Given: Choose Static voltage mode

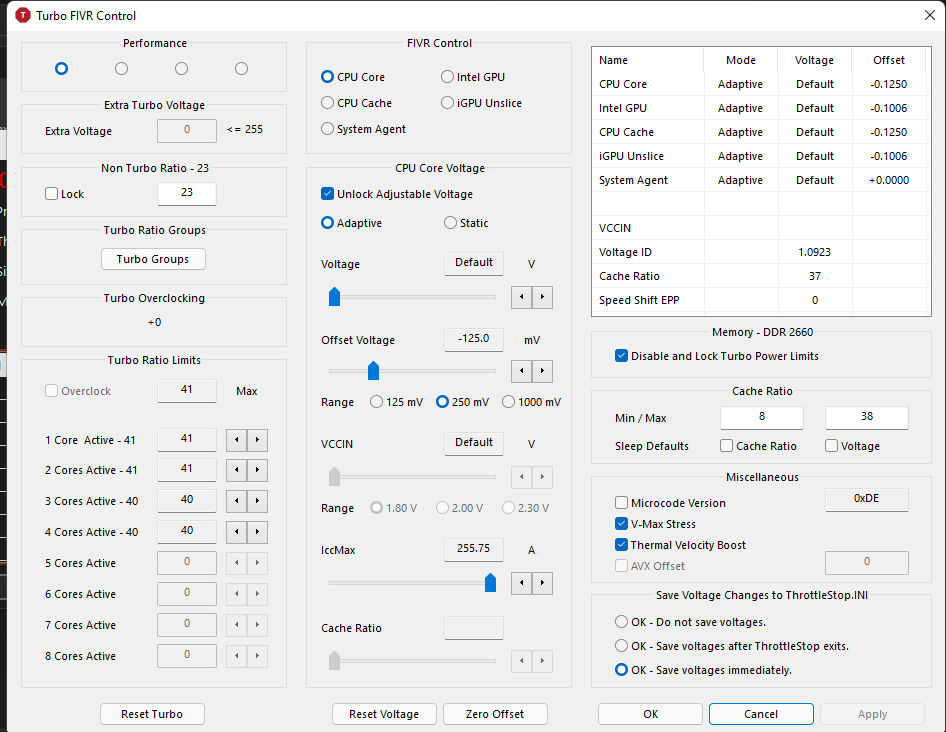Looking at the screenshot, I should point(466,223).
